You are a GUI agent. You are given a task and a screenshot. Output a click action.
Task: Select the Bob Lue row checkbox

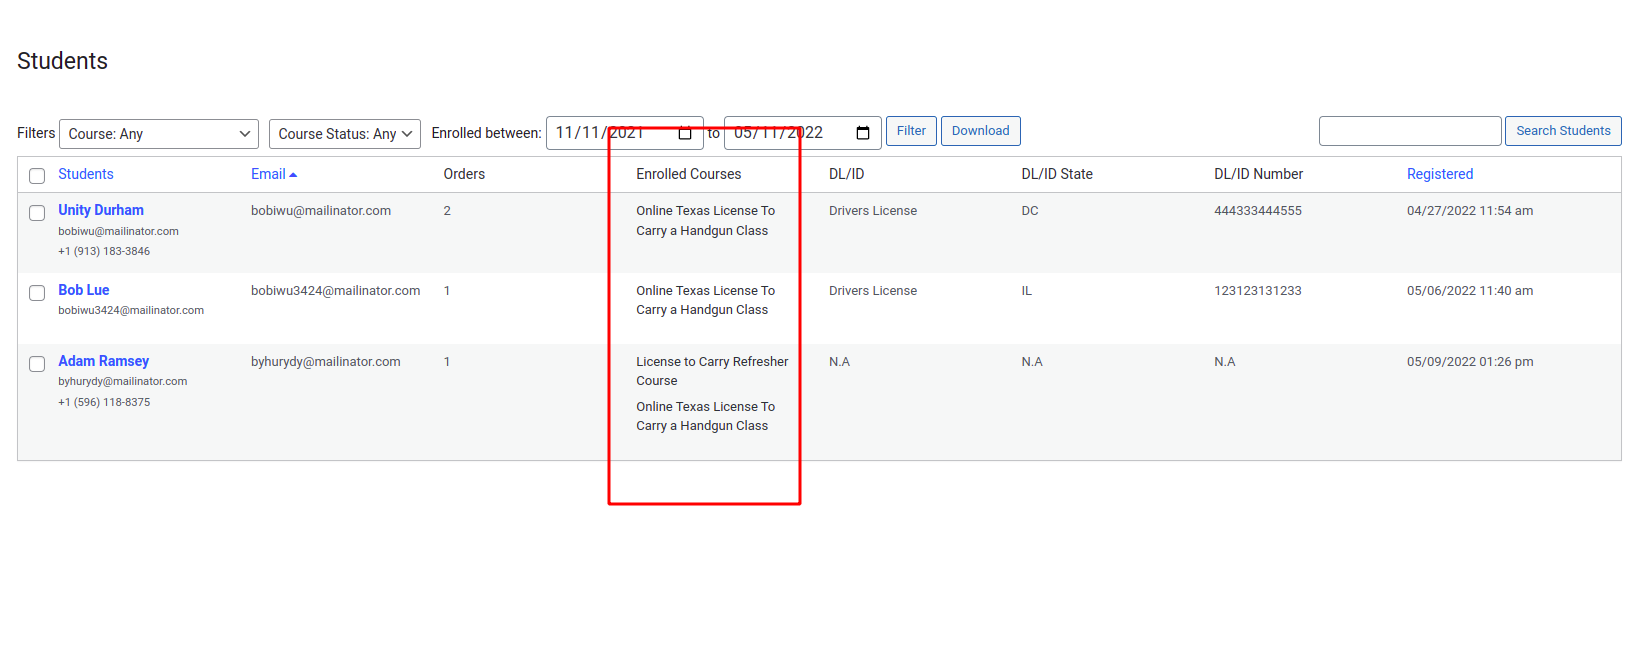37,293
